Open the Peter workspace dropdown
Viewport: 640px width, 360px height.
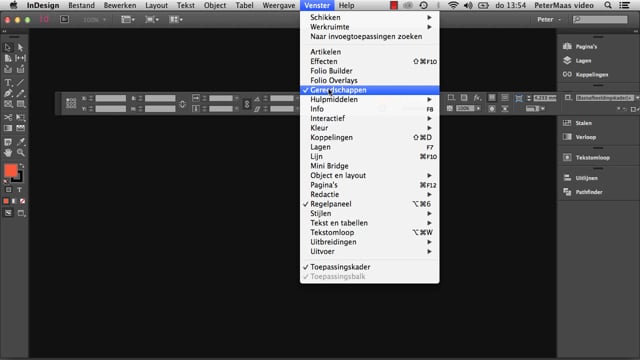[x=549, y=19]
